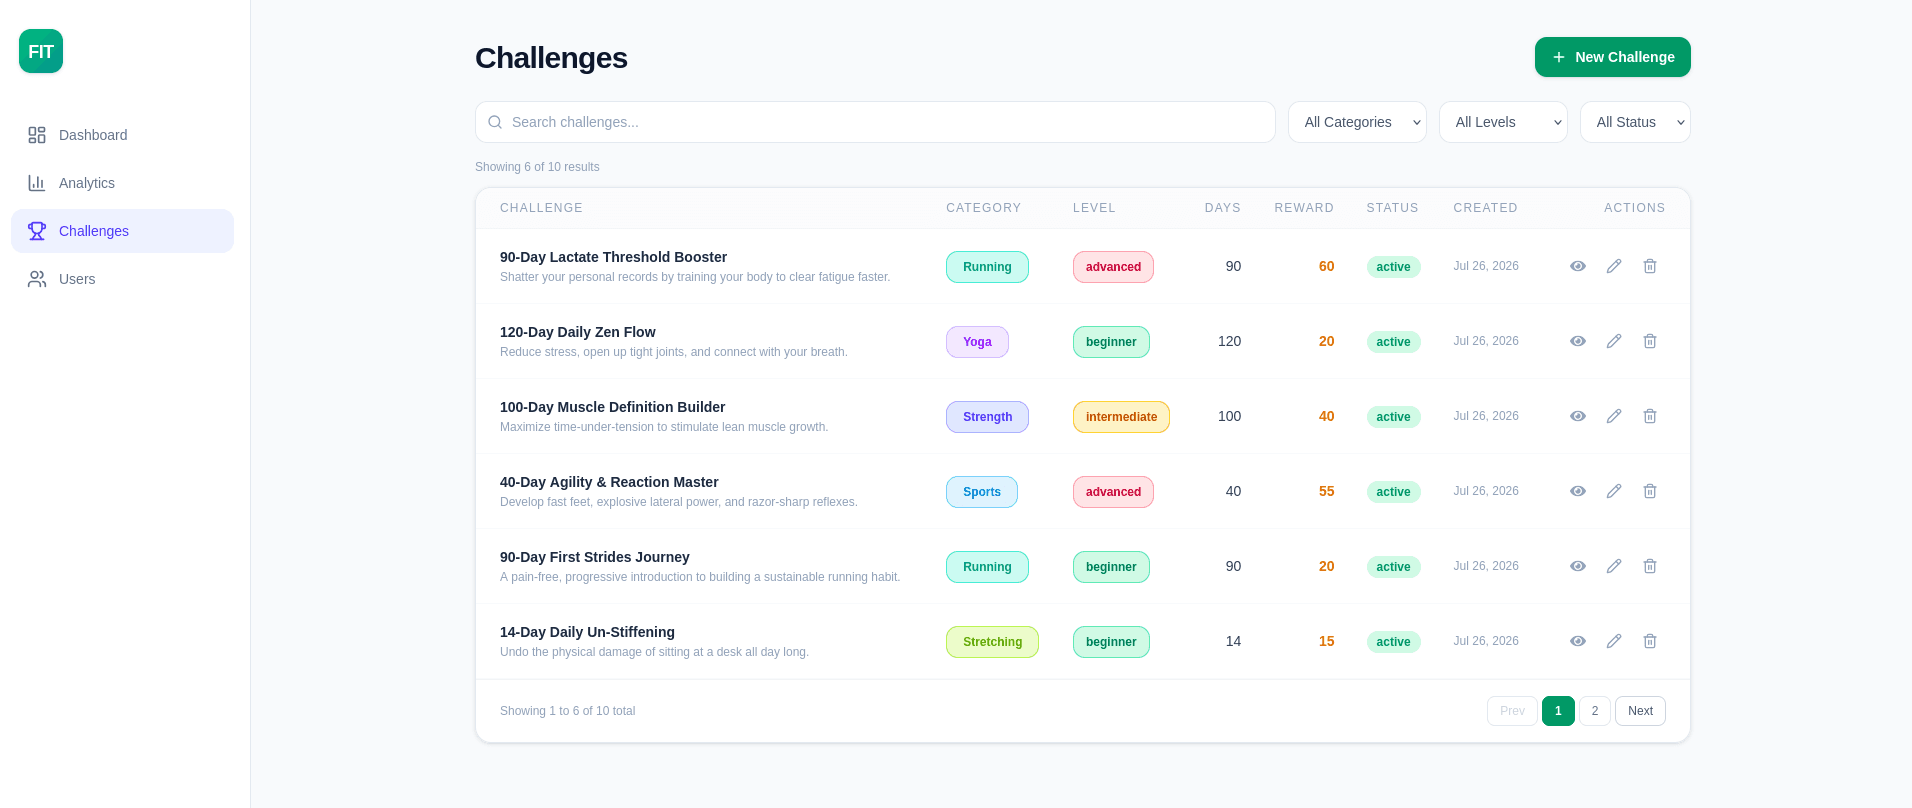The width and height of the screenshot is (1912, 808).
Task: Expand the All Levels filter
Action: coord(1503,122)
